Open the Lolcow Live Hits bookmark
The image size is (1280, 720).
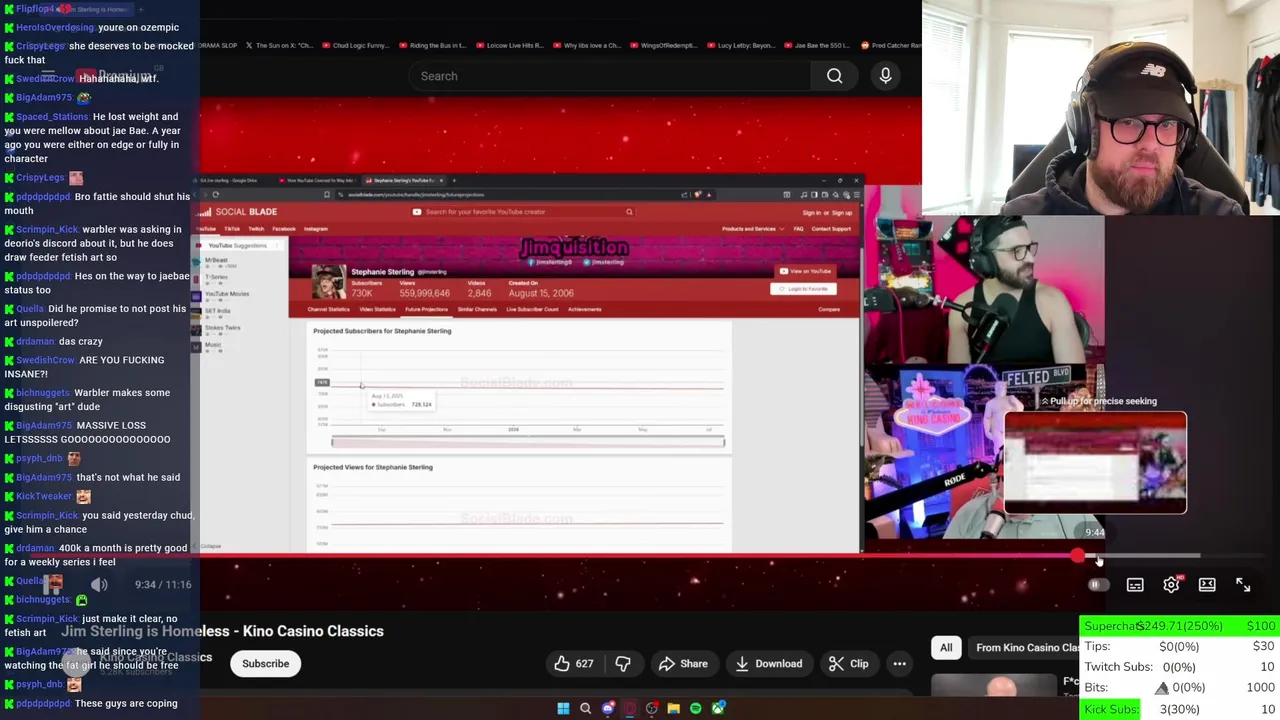tap(509, 45)
